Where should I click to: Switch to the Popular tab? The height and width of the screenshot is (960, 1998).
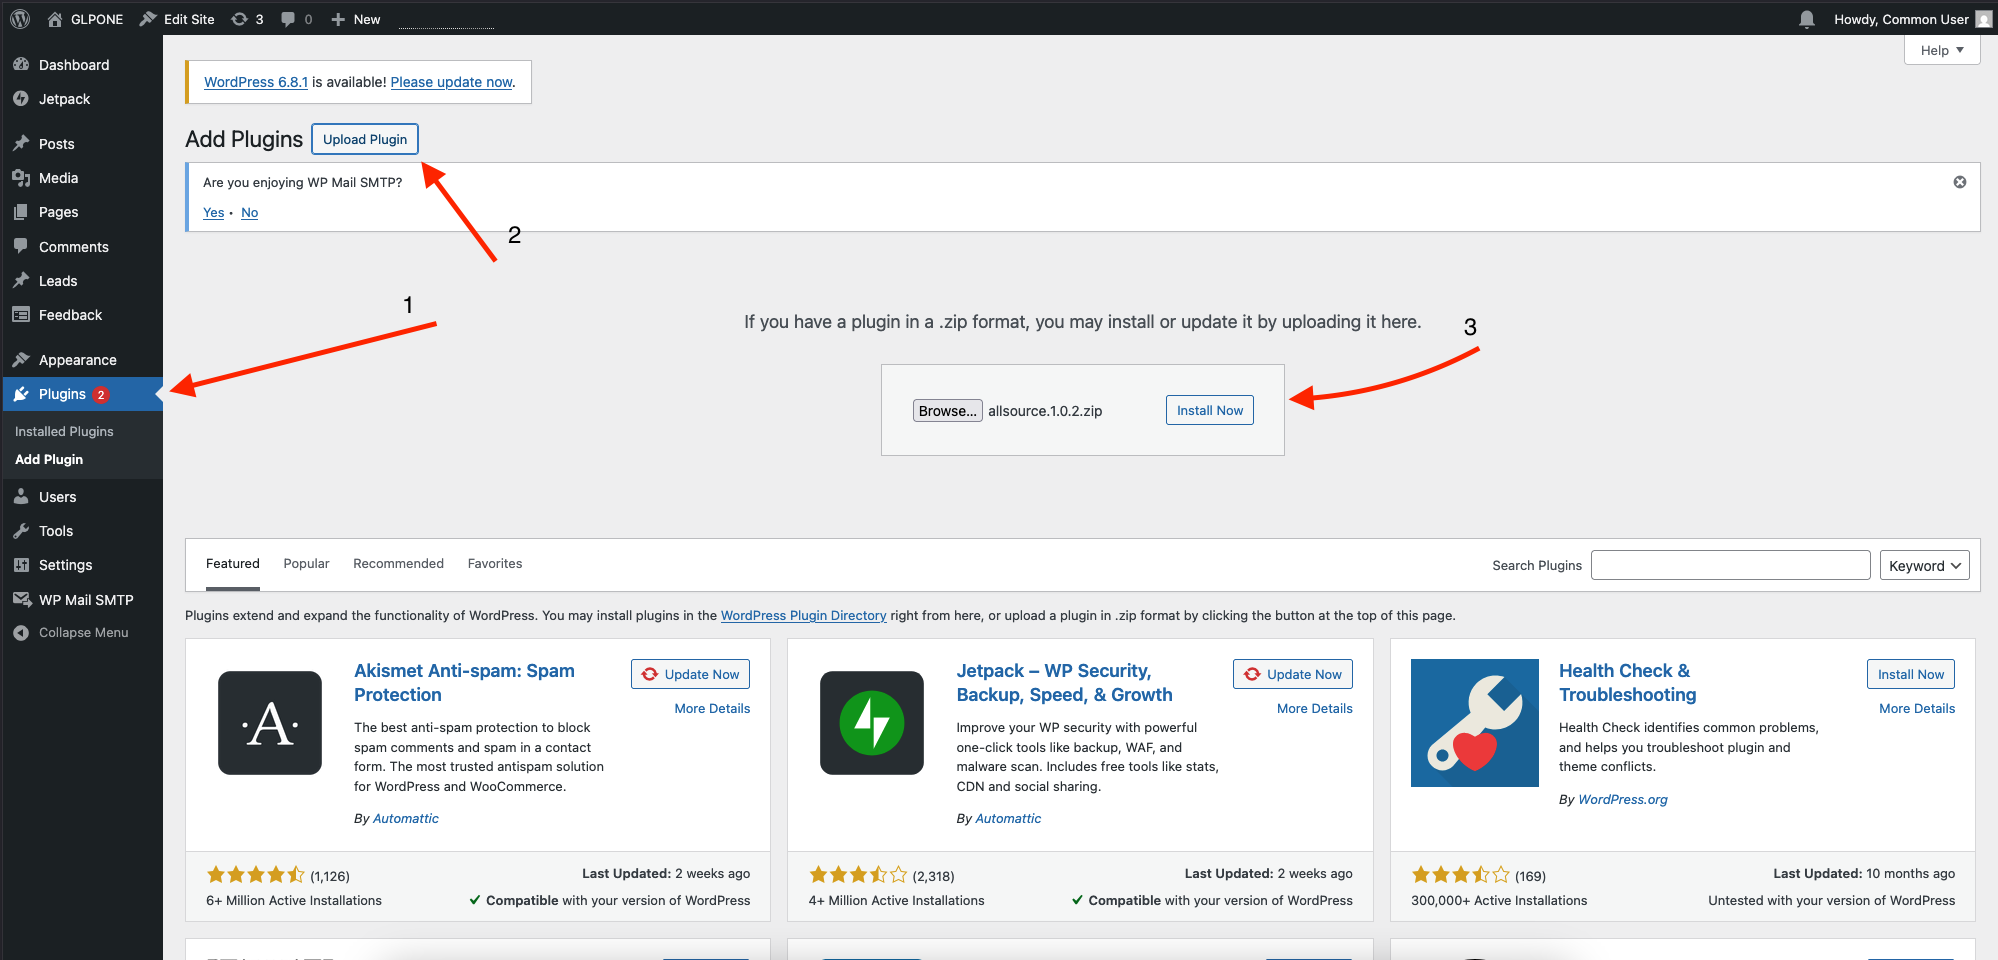pyautogui.click(x=306, y=564)
